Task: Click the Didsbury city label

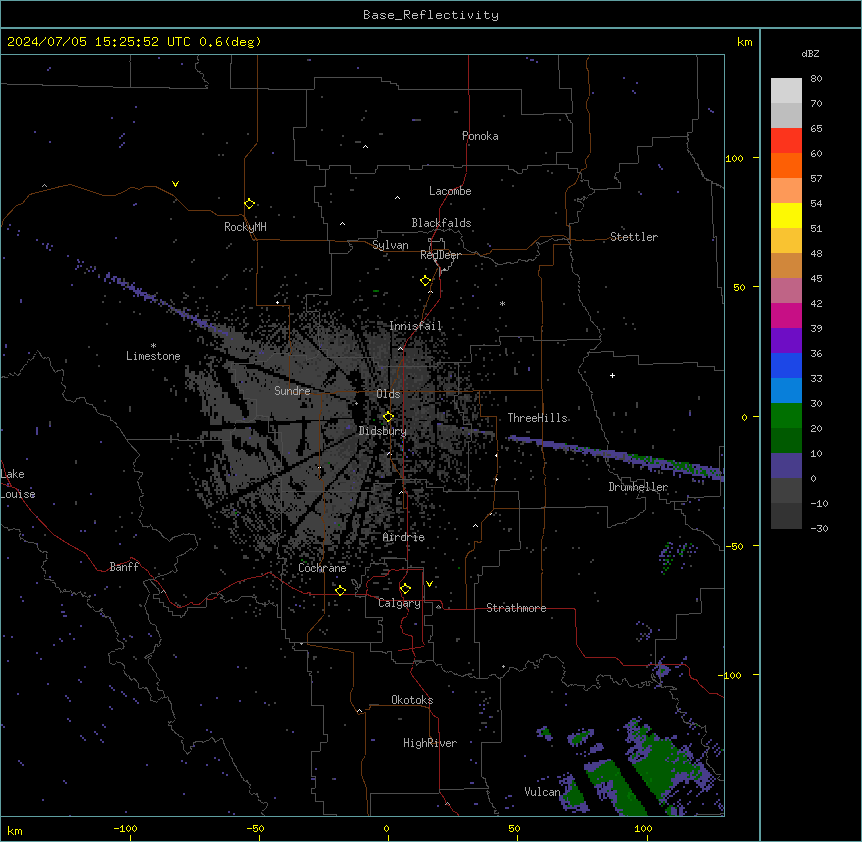Action: 383,431
